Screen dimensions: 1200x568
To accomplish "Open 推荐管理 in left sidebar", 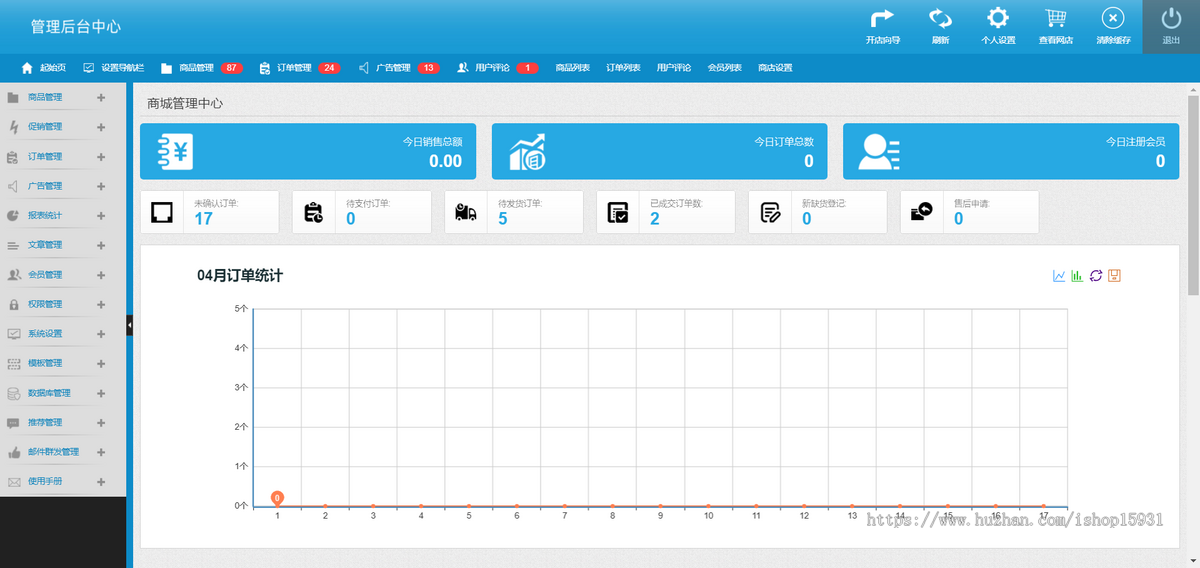I will click(x=45, y=422).
